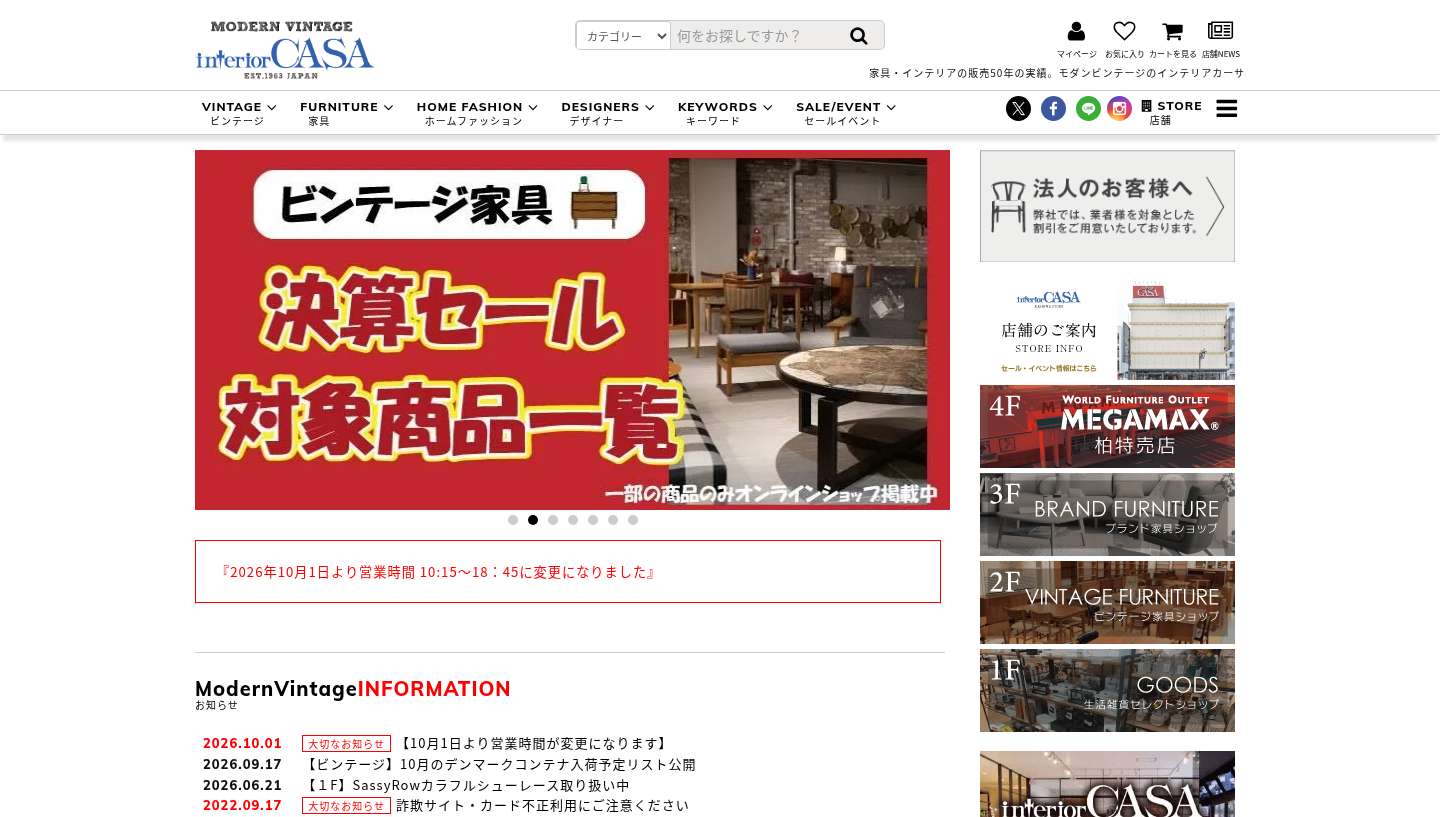Viewport: 1440px width, 817px height.
Task: Open Facebook social icon
Action: coord(1053,108)
